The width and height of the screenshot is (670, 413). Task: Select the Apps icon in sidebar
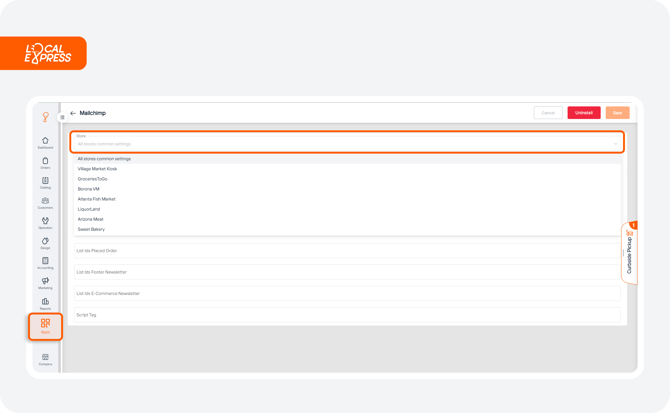(x=45, y=326)
